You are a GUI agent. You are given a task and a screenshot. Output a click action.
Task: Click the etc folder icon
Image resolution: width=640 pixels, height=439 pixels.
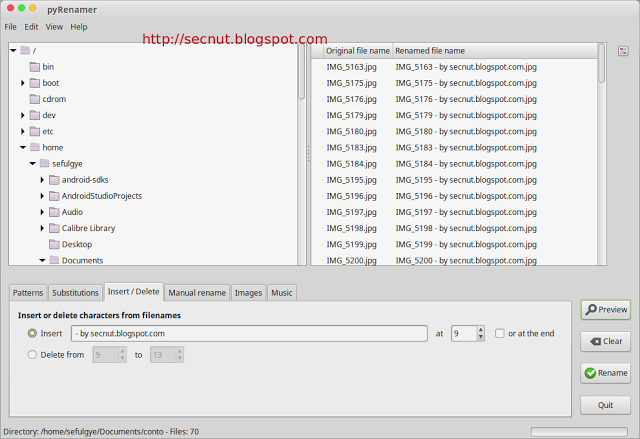[35, 131]
